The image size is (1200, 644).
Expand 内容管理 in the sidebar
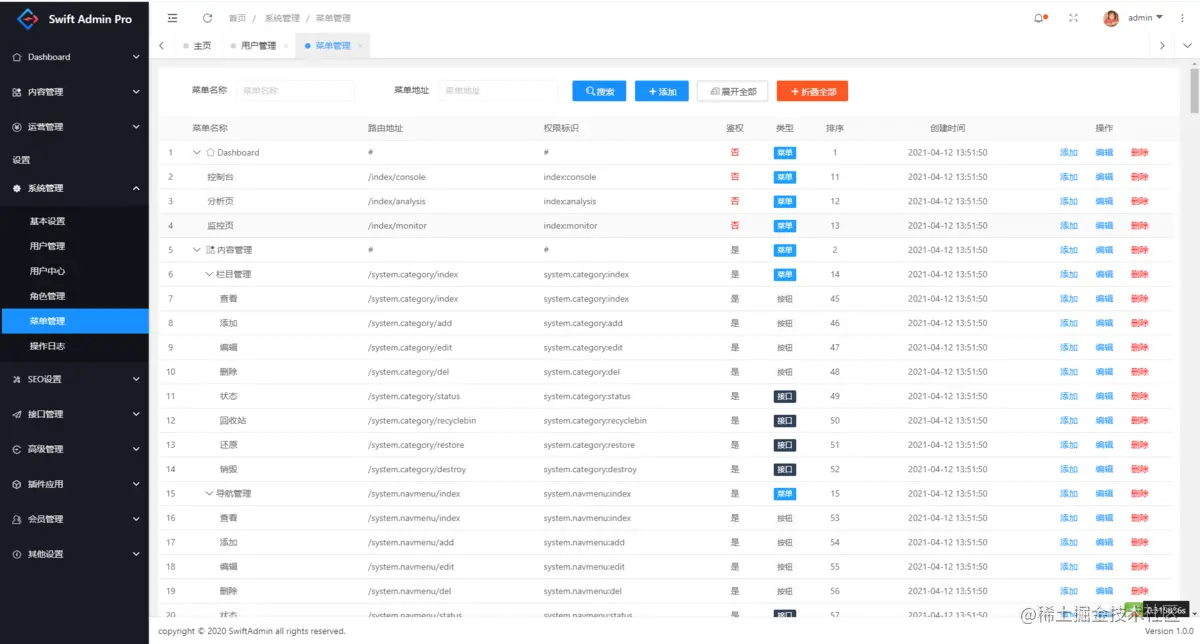pos(74,92)
